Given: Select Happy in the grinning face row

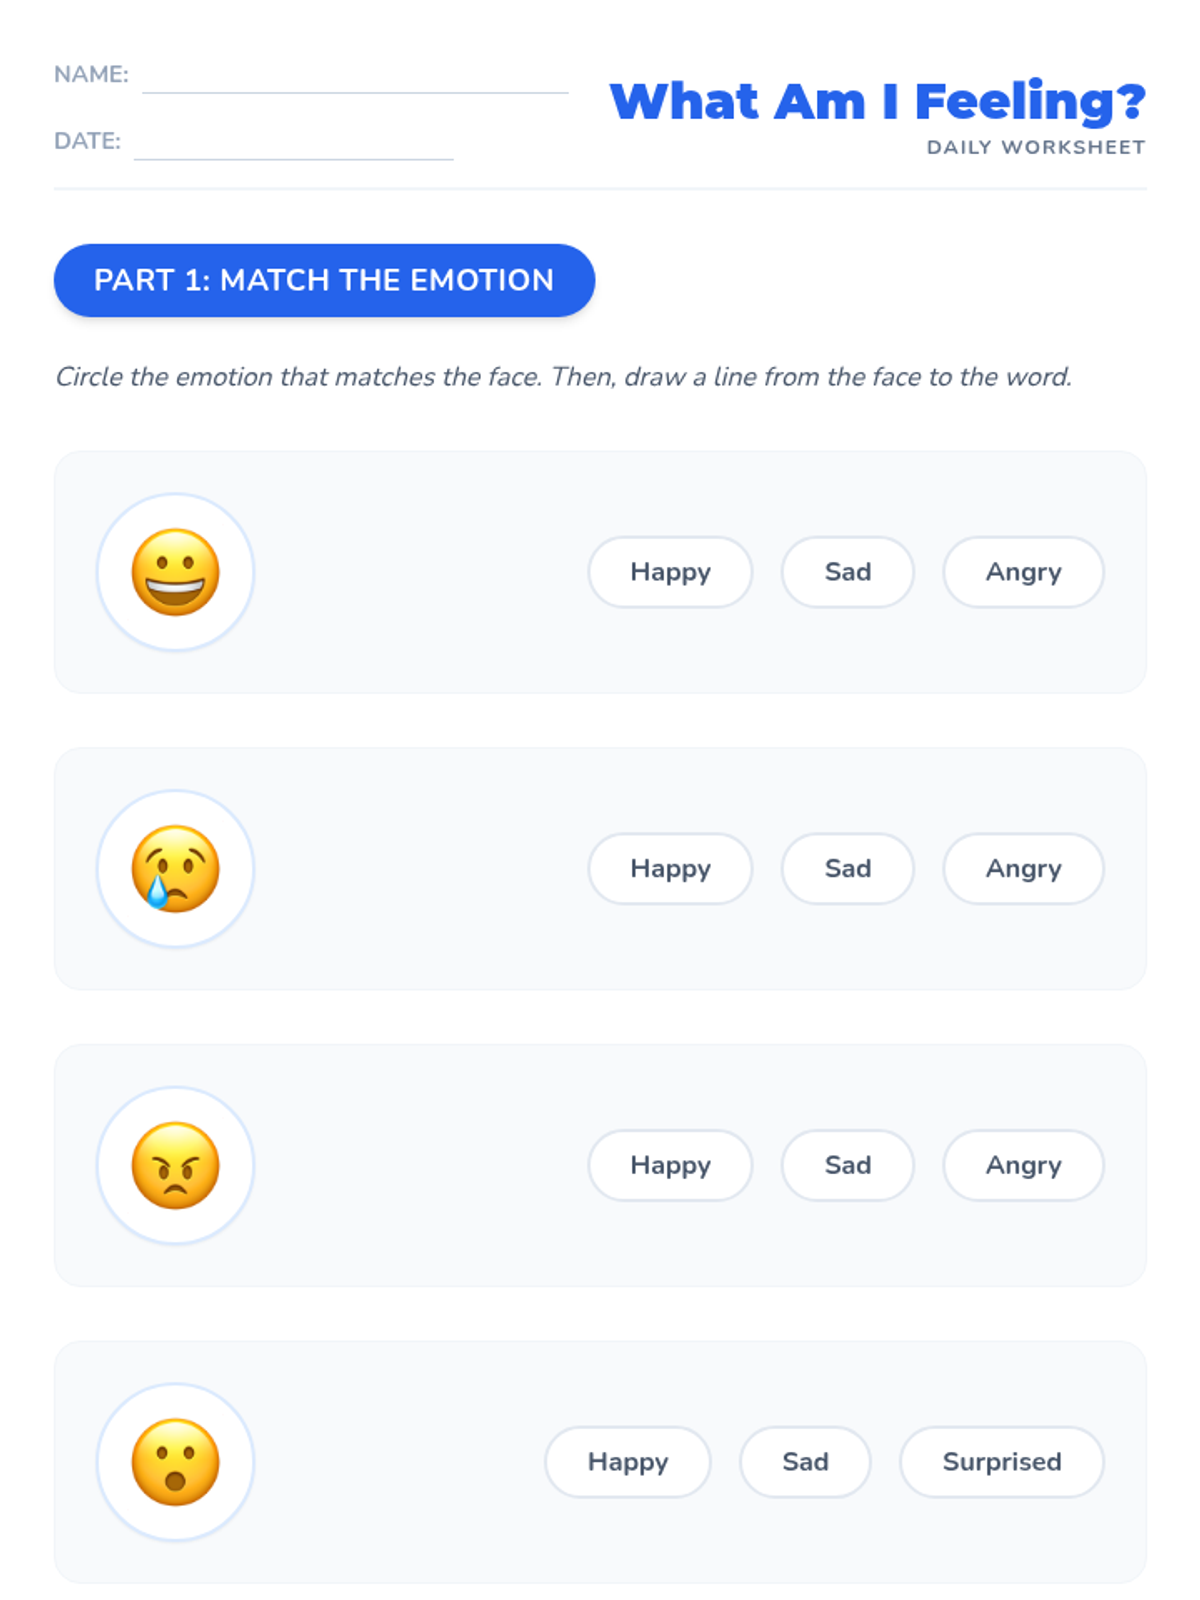Looking at the screenshot, I should (x=670, y=572).
